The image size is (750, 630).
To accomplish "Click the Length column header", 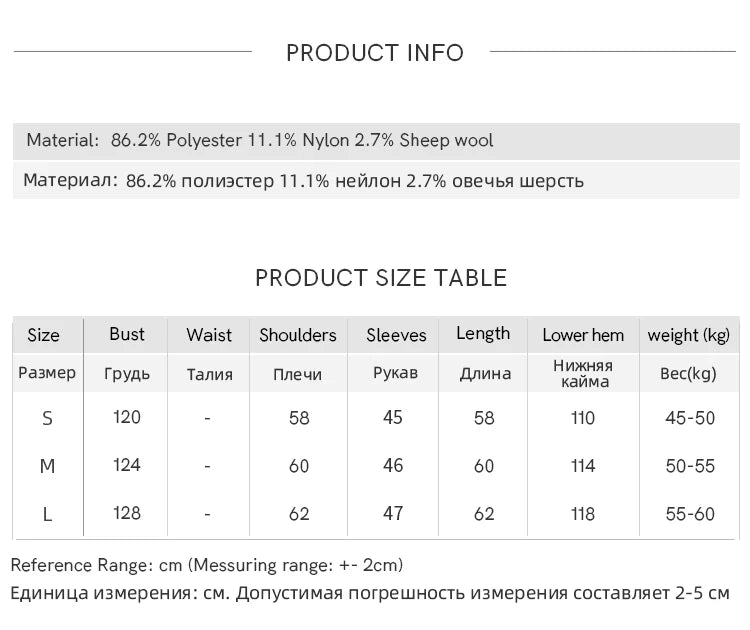I will pyautogui.click(x=483, y=334).
